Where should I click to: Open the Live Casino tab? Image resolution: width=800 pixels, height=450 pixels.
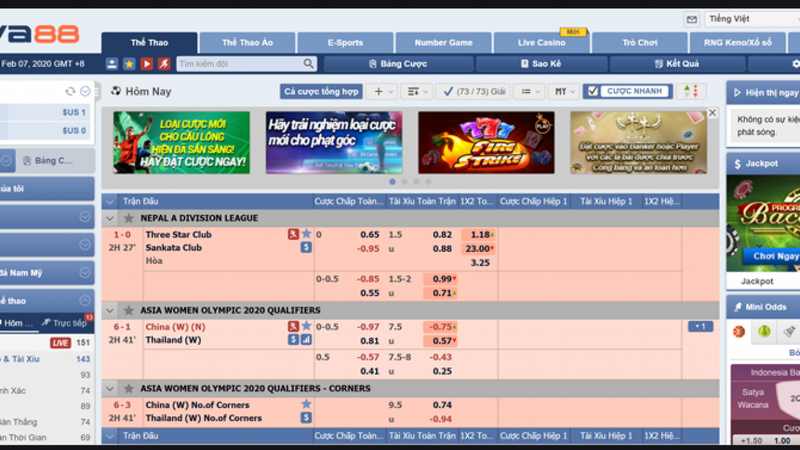tap(541, 43)
